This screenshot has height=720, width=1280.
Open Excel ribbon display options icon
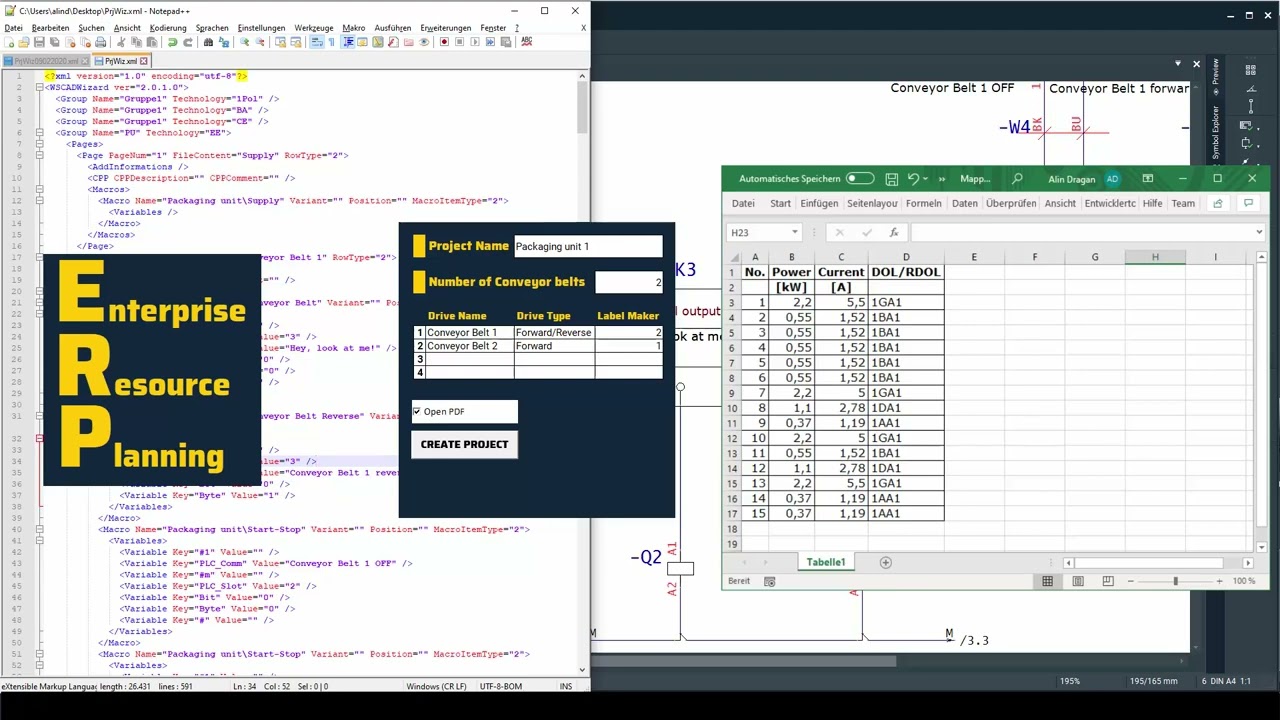tap(1148, 179)
